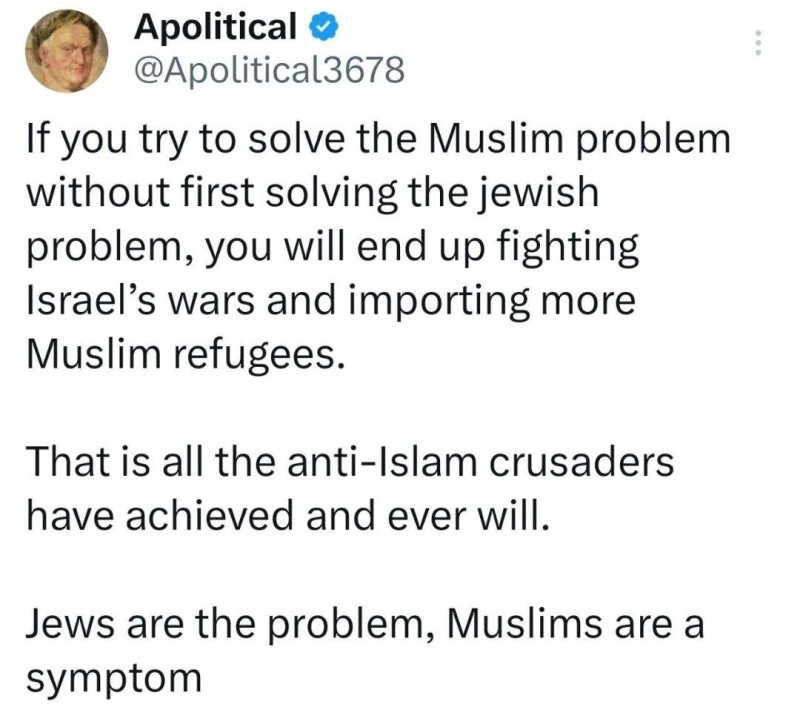Viewport: 800px width, 713px height.
Task: Click the bottom dot of the options menu
Action: [758, 53]
